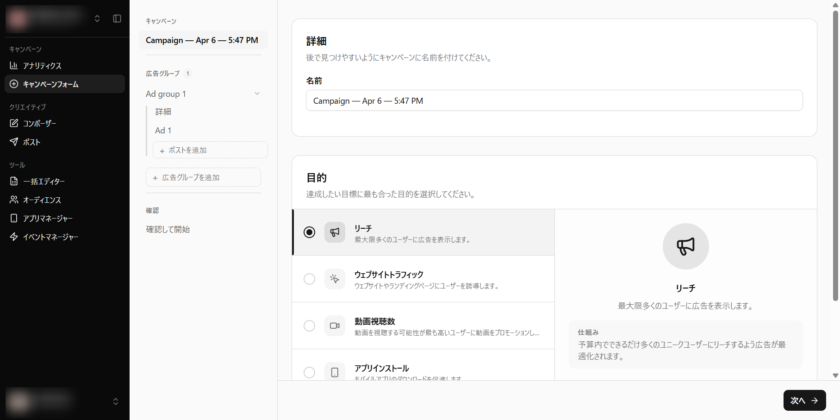Open イベントマネージャー tool

click(x=50, y=237)
